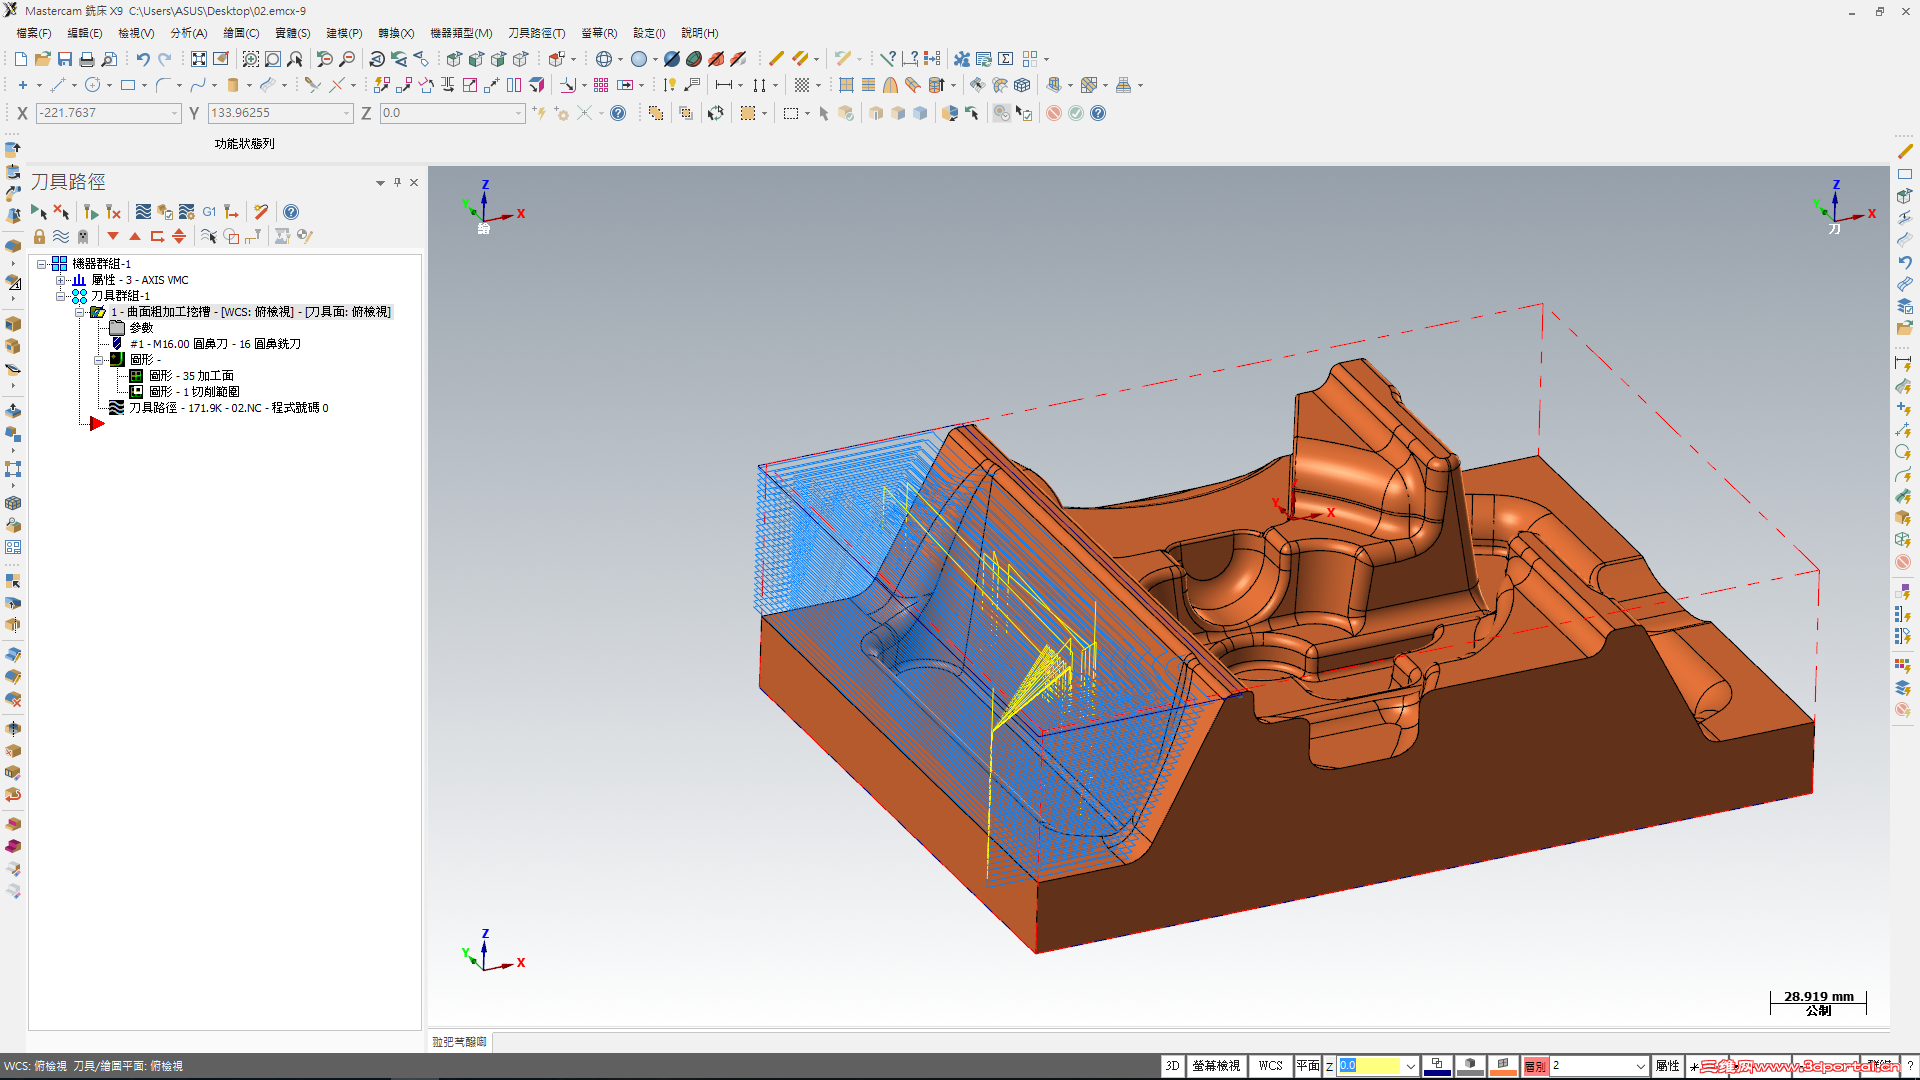This screenshot has height=1080, width=1920.
Task: Open the X coordinate dropdown
Action: [x=175, y=113]
